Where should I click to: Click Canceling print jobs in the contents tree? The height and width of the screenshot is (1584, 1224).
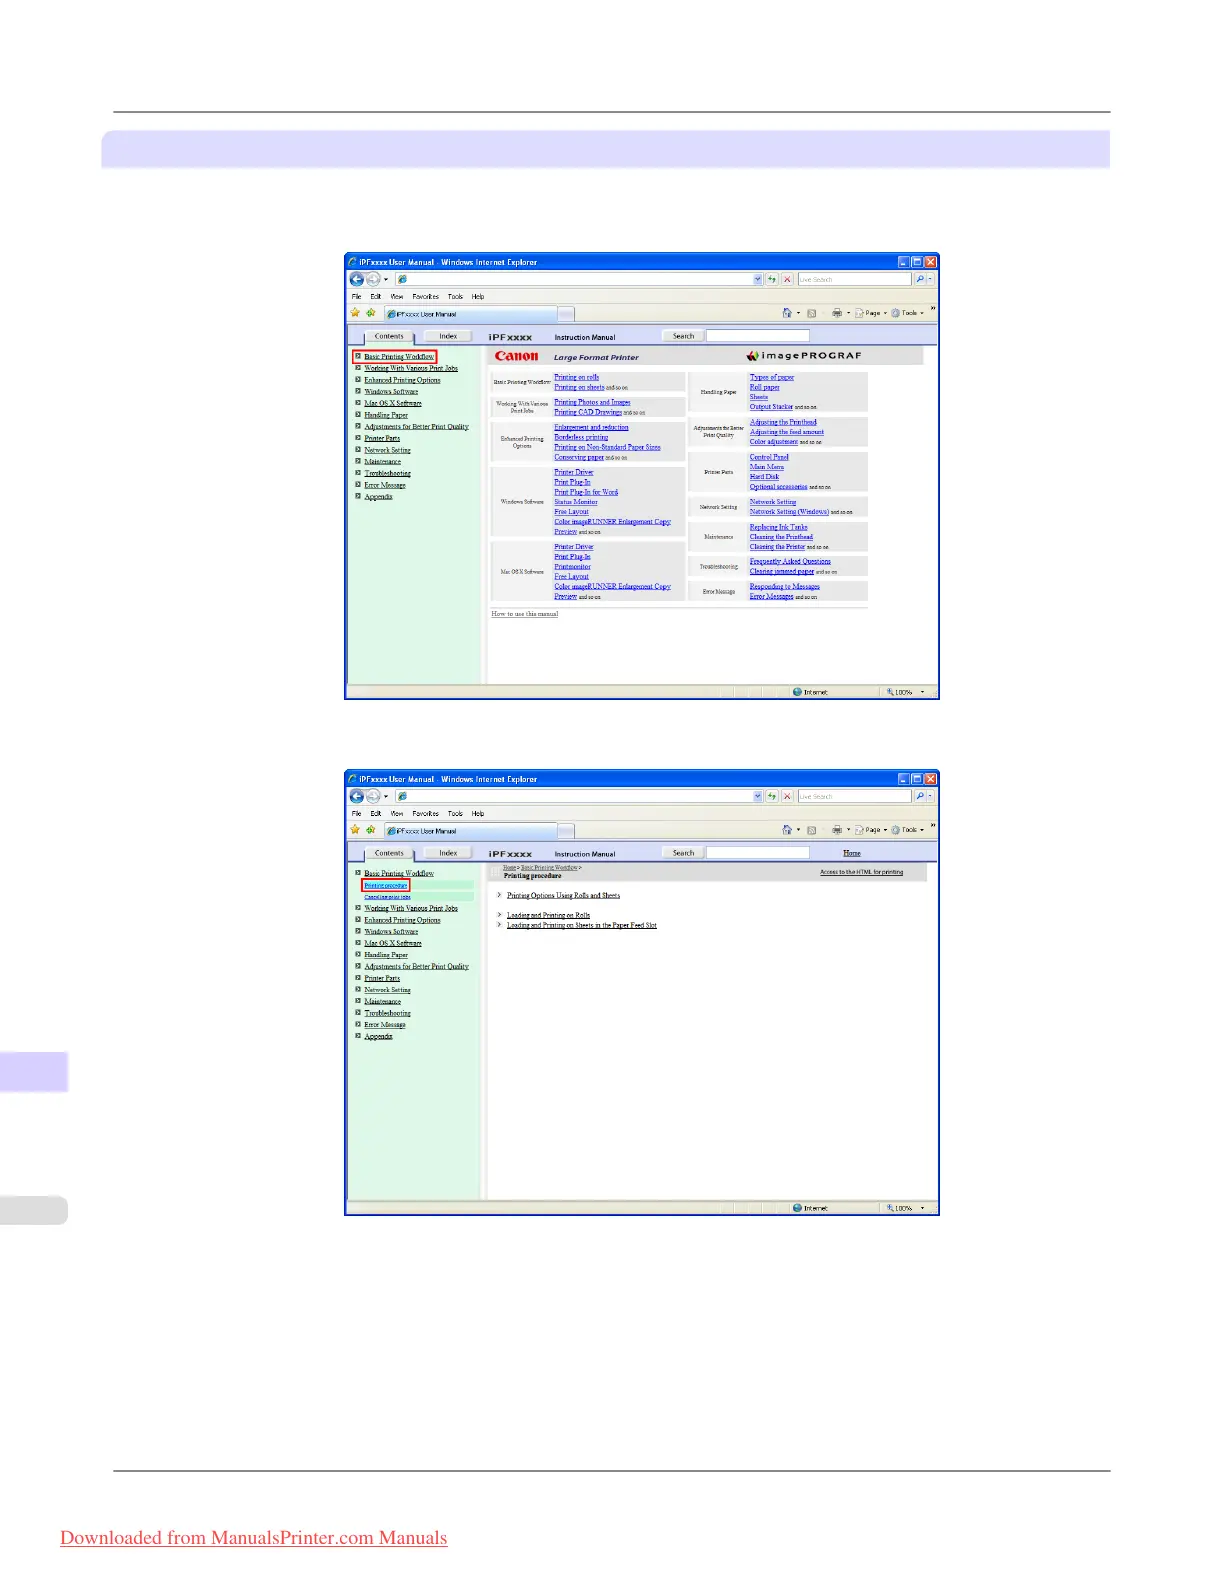point(387,897)
